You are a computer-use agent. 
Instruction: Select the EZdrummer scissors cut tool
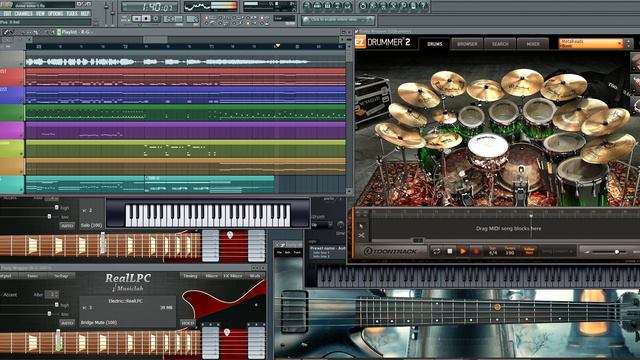pyautogui.click(x=361, y=236)
